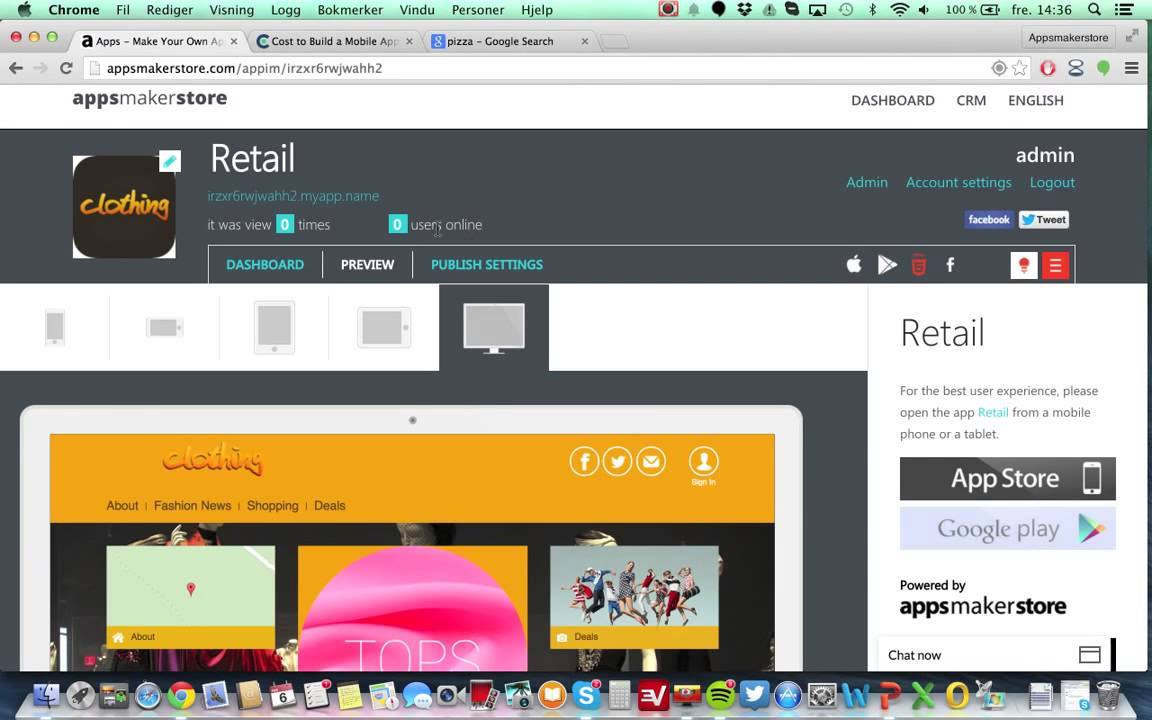Open irzxr6rwjwahh2.myapp.name link
The width and height of the screenshot is (1152, 720).
(x=293, y=196)
